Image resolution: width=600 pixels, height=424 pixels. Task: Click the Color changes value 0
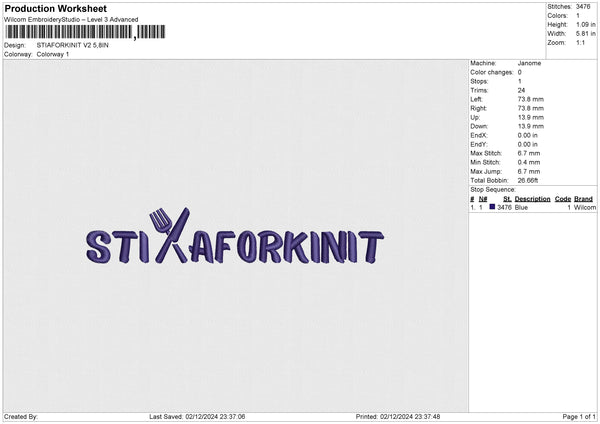click(520, 72)
